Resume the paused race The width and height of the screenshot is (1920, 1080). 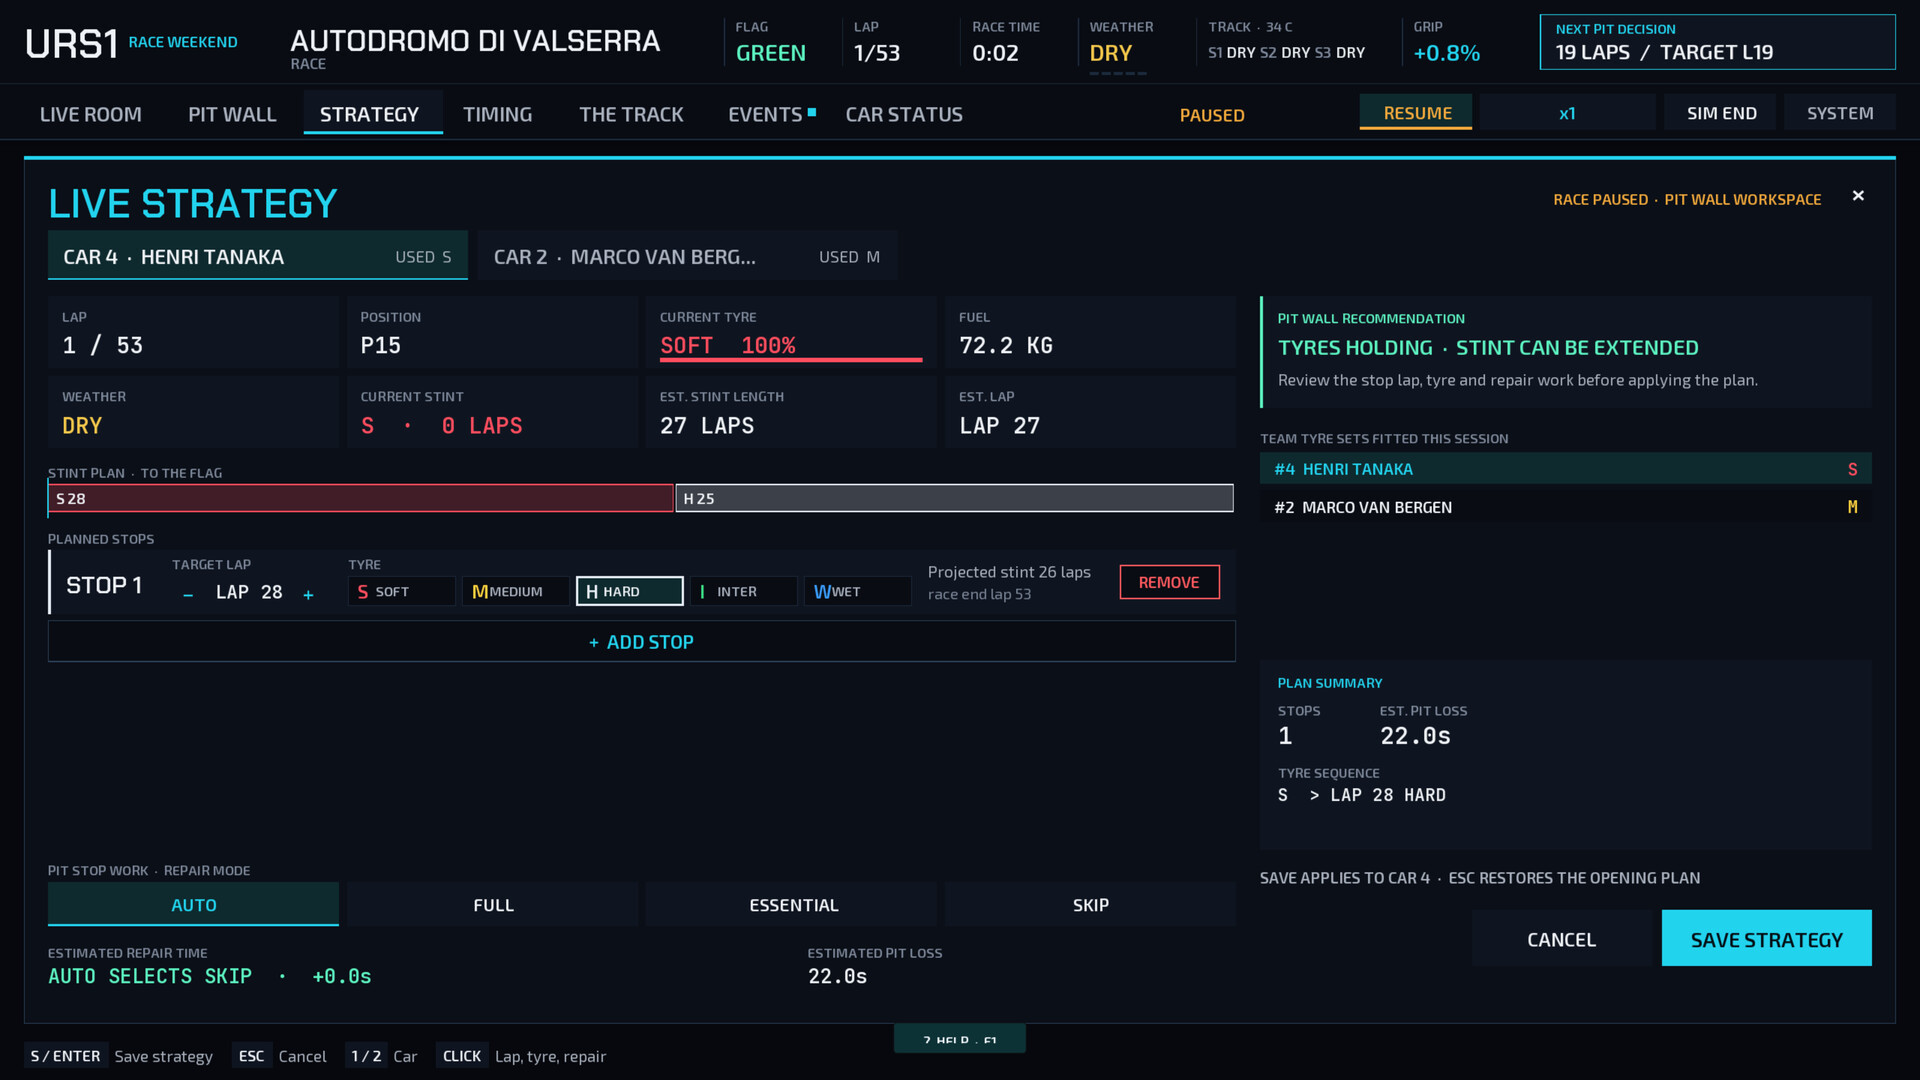coord(1416,112)
